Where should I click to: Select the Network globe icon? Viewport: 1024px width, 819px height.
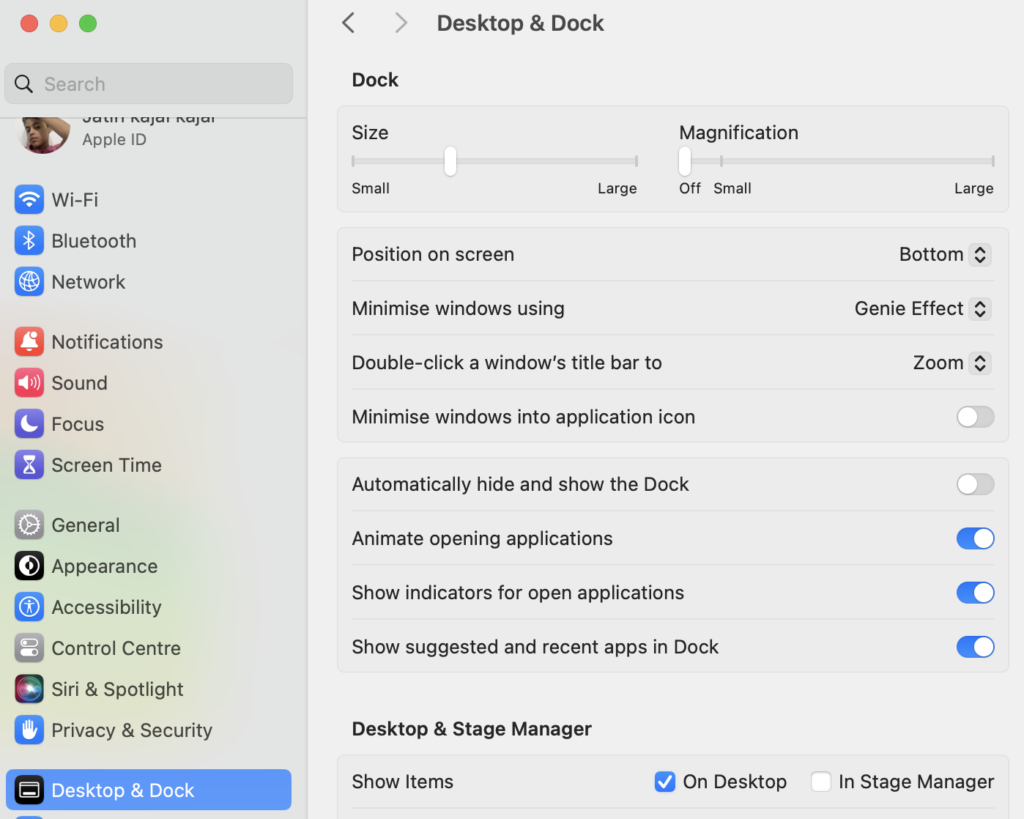29,282
